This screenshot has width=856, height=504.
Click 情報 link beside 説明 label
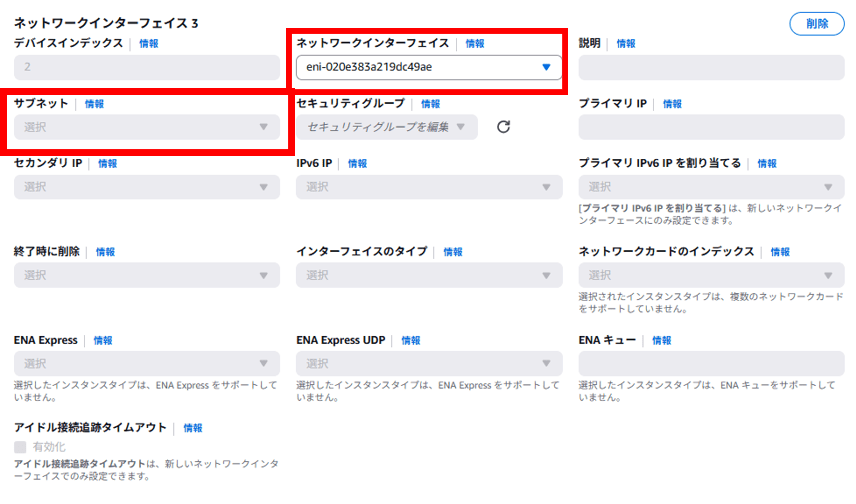[x=626, y=44]
